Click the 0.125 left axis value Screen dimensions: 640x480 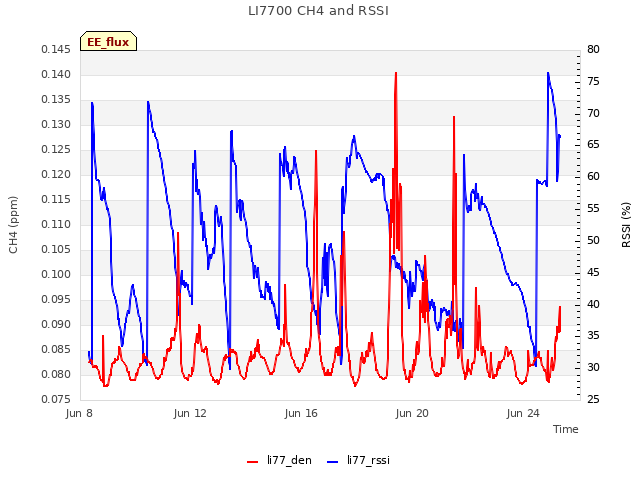[56, 149]
